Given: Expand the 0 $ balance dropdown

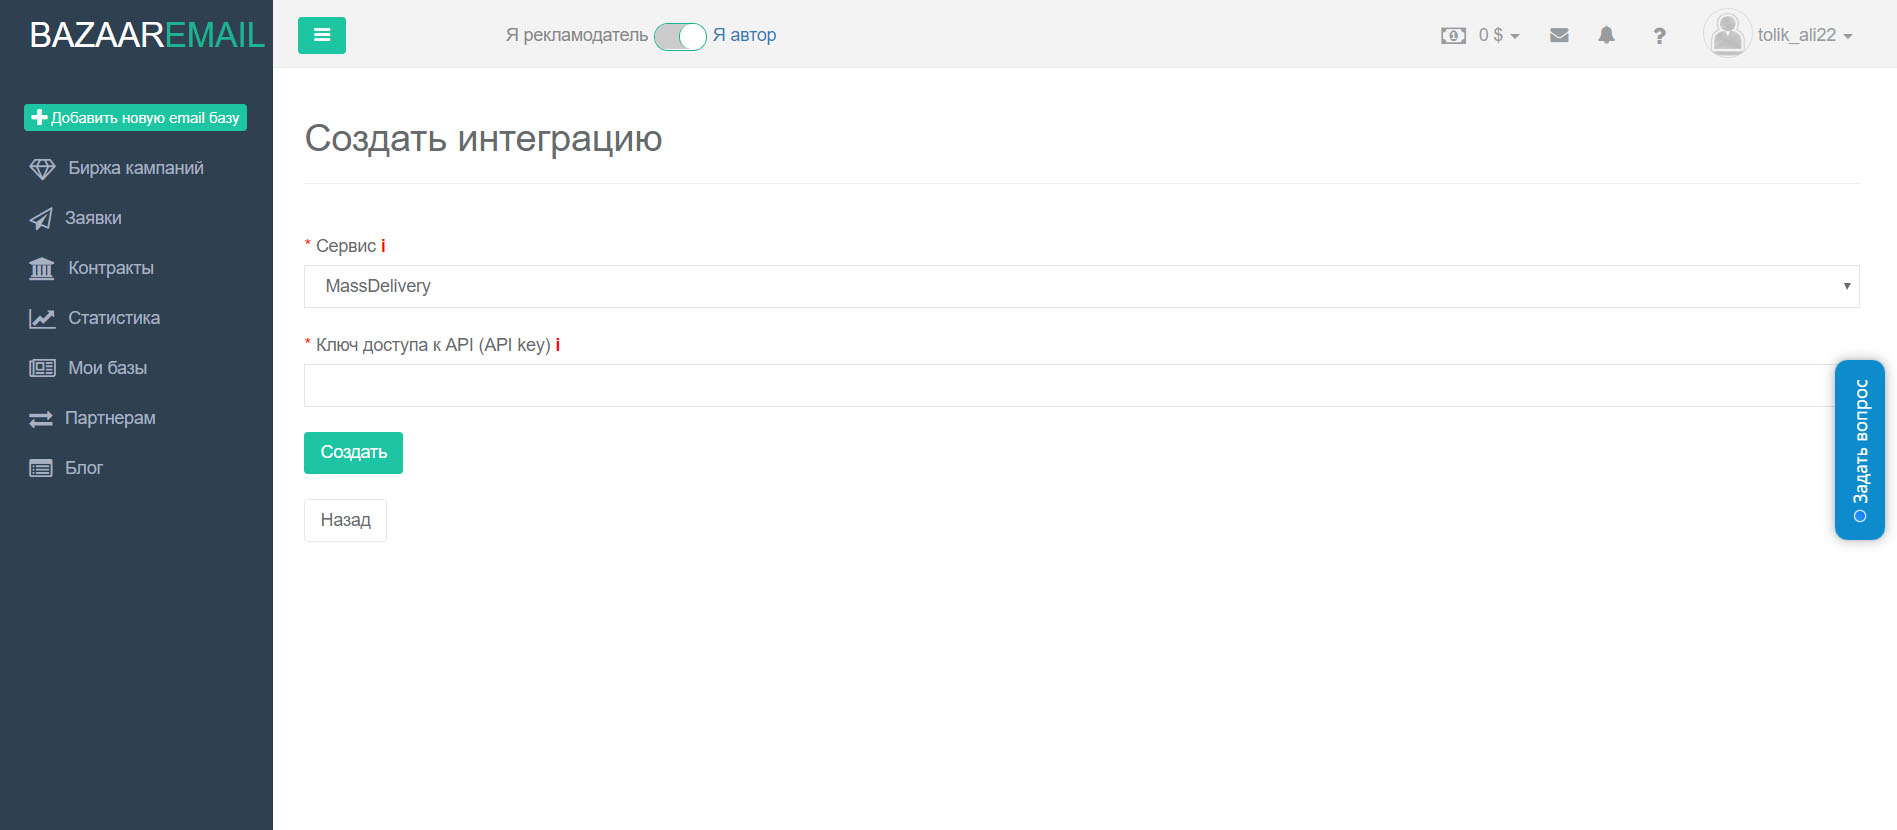Looking at the screenshot, I should pos(1498,35).
